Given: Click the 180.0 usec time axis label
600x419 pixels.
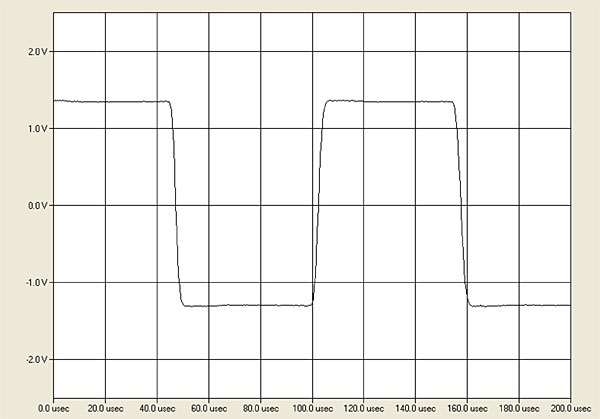Looking at the screenshot, I should tap(520, 408).
